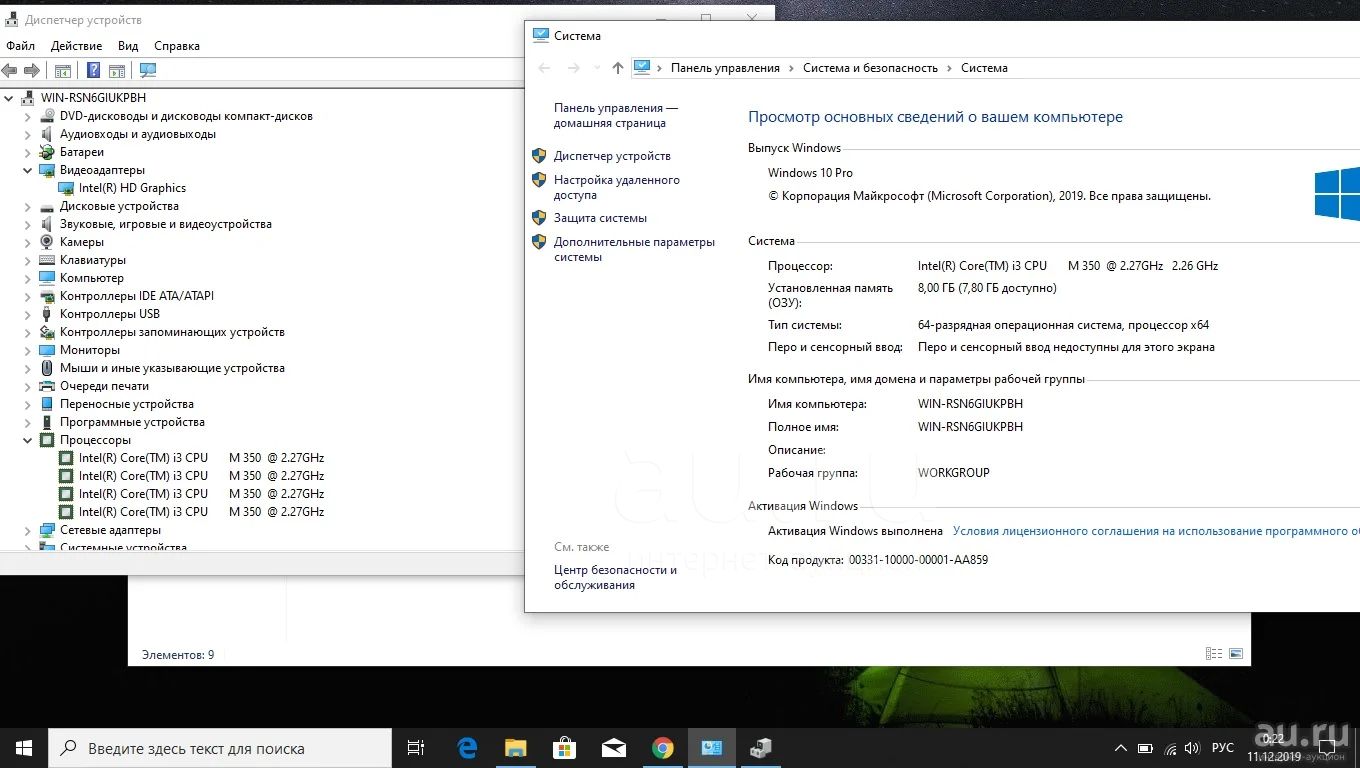Click Настройка удаленного доступа link
This screenshot has width=1360, height=768.
click(x=617, y=187)
